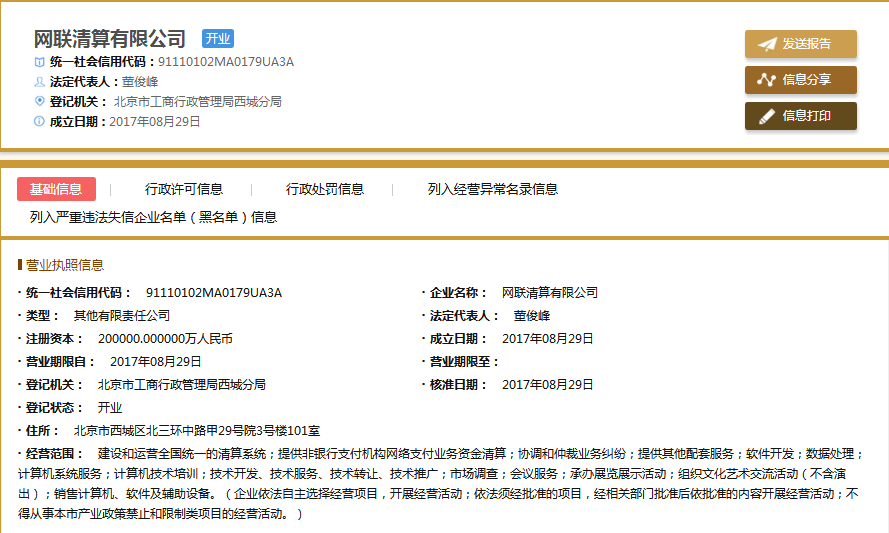View the 列入严重违法失信企业名单（黑名单）信息 tab
Screen dimensions: 889x533
pos(153,217)
